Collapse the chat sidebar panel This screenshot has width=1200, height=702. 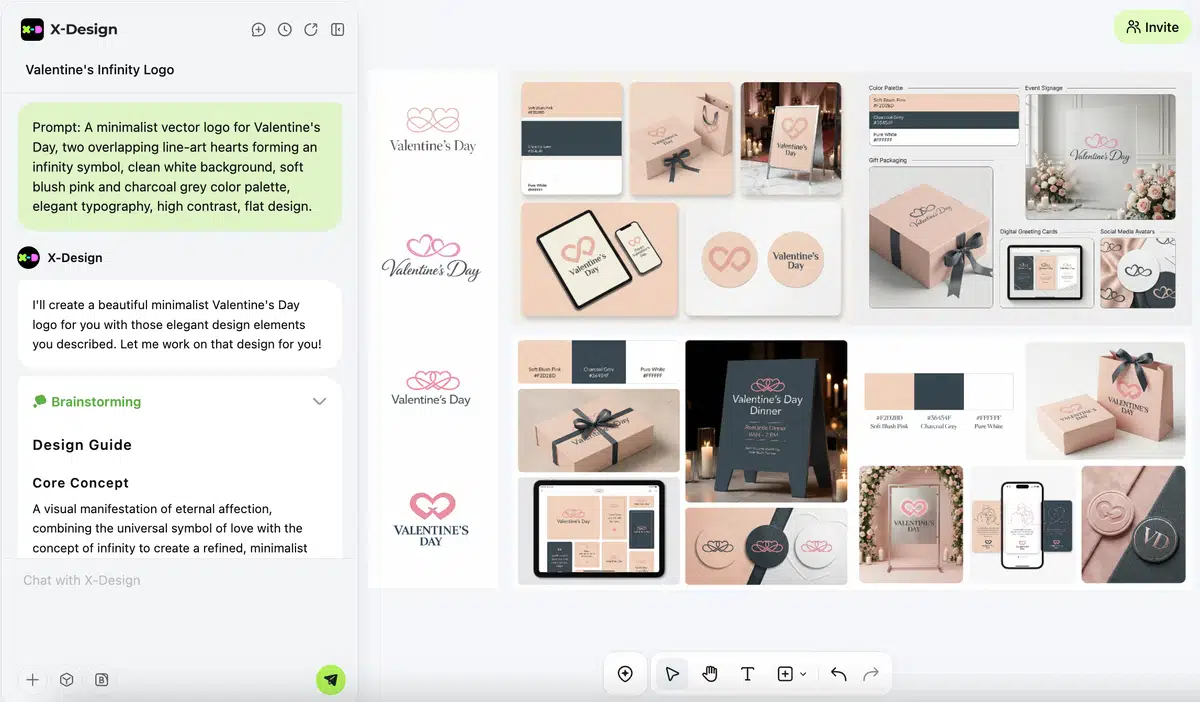tap(338, 30)
